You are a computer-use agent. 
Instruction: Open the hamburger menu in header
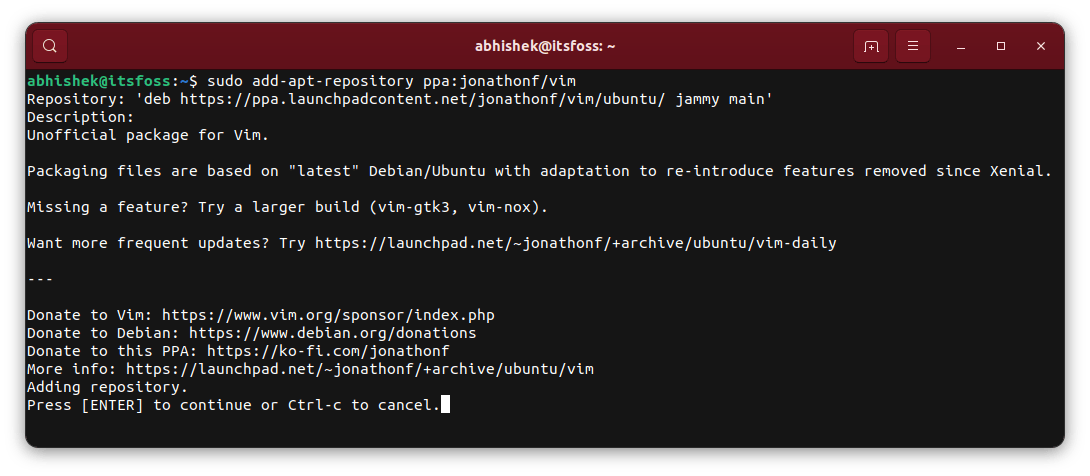(x=913, y=46)
